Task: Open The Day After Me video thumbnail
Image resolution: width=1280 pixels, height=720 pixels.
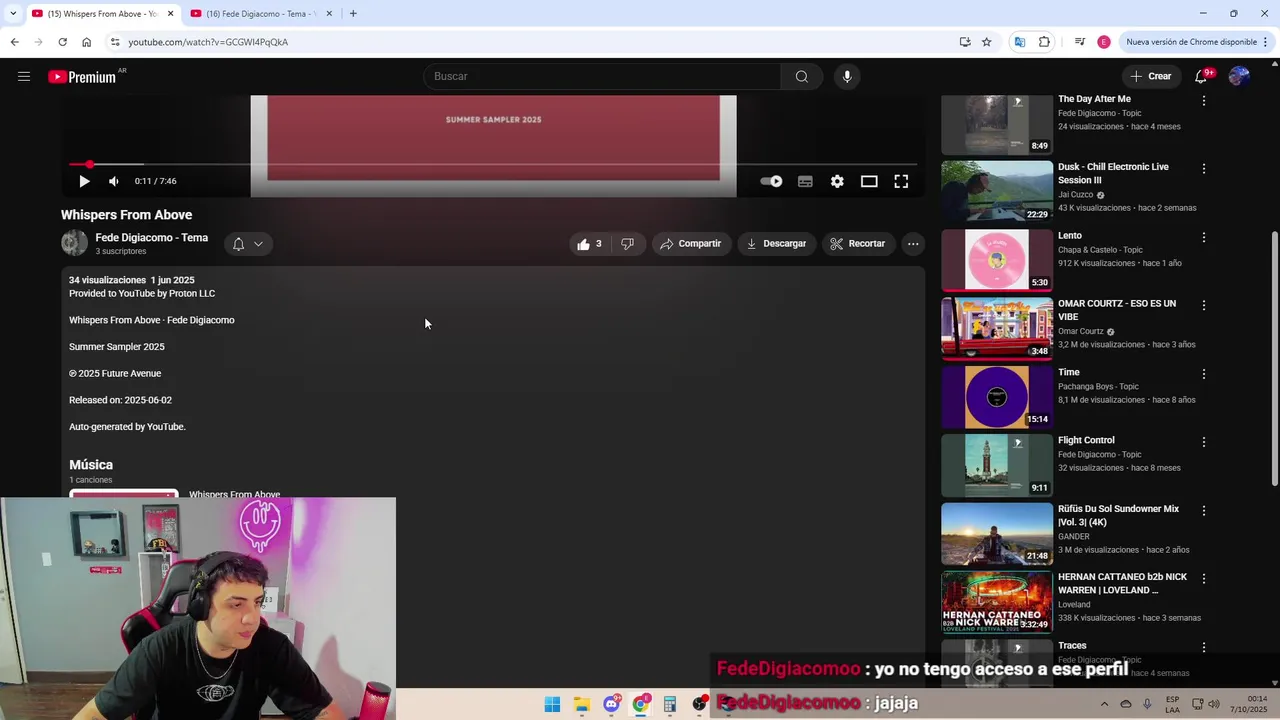Action: 997,124
